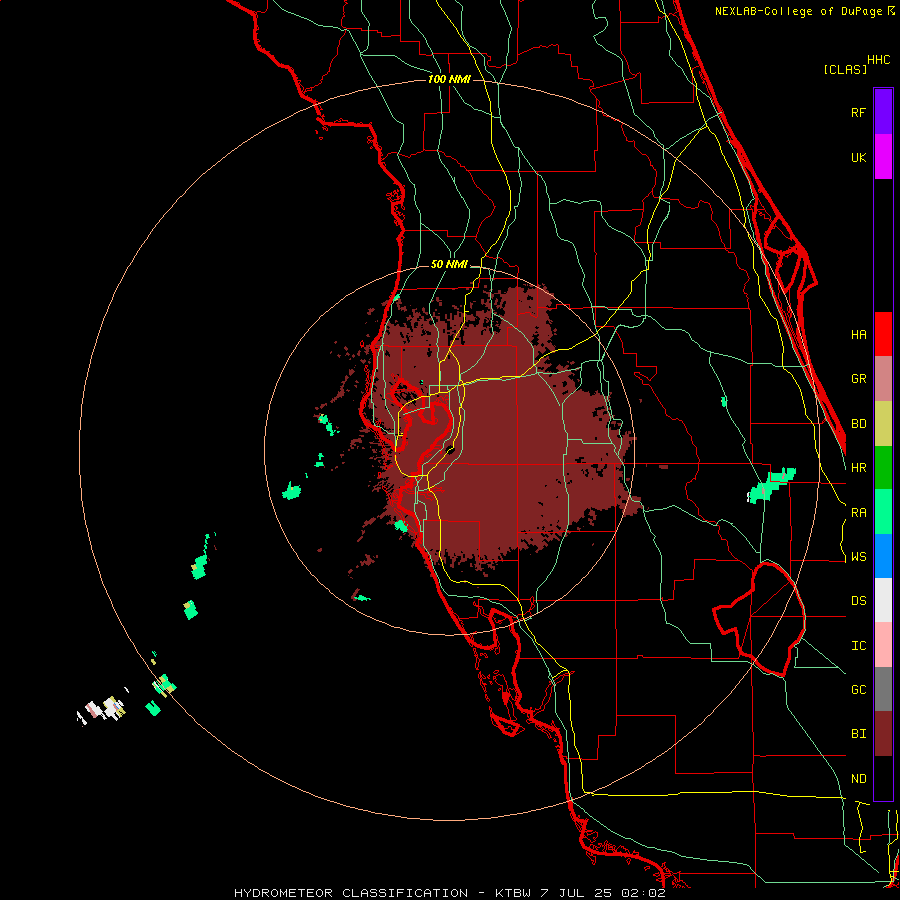Click the BI brown legend swatch

tap(883, 734)
